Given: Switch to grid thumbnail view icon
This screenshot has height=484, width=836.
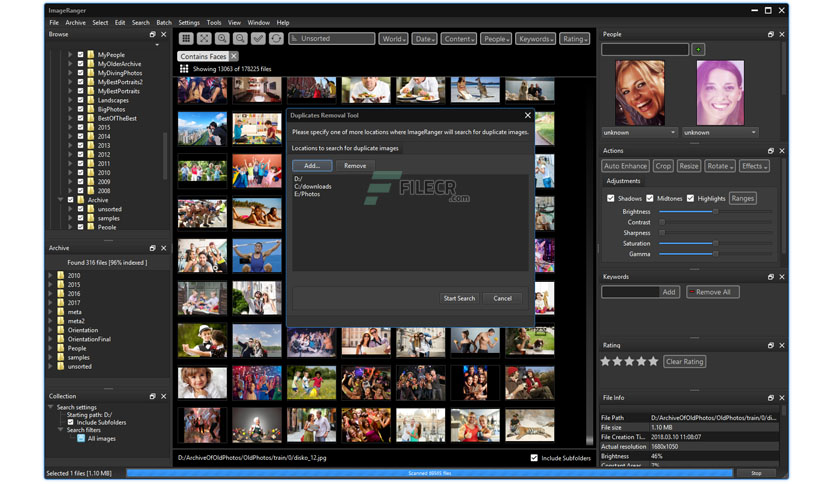Looking at the screenshot, I should [186, 38].
